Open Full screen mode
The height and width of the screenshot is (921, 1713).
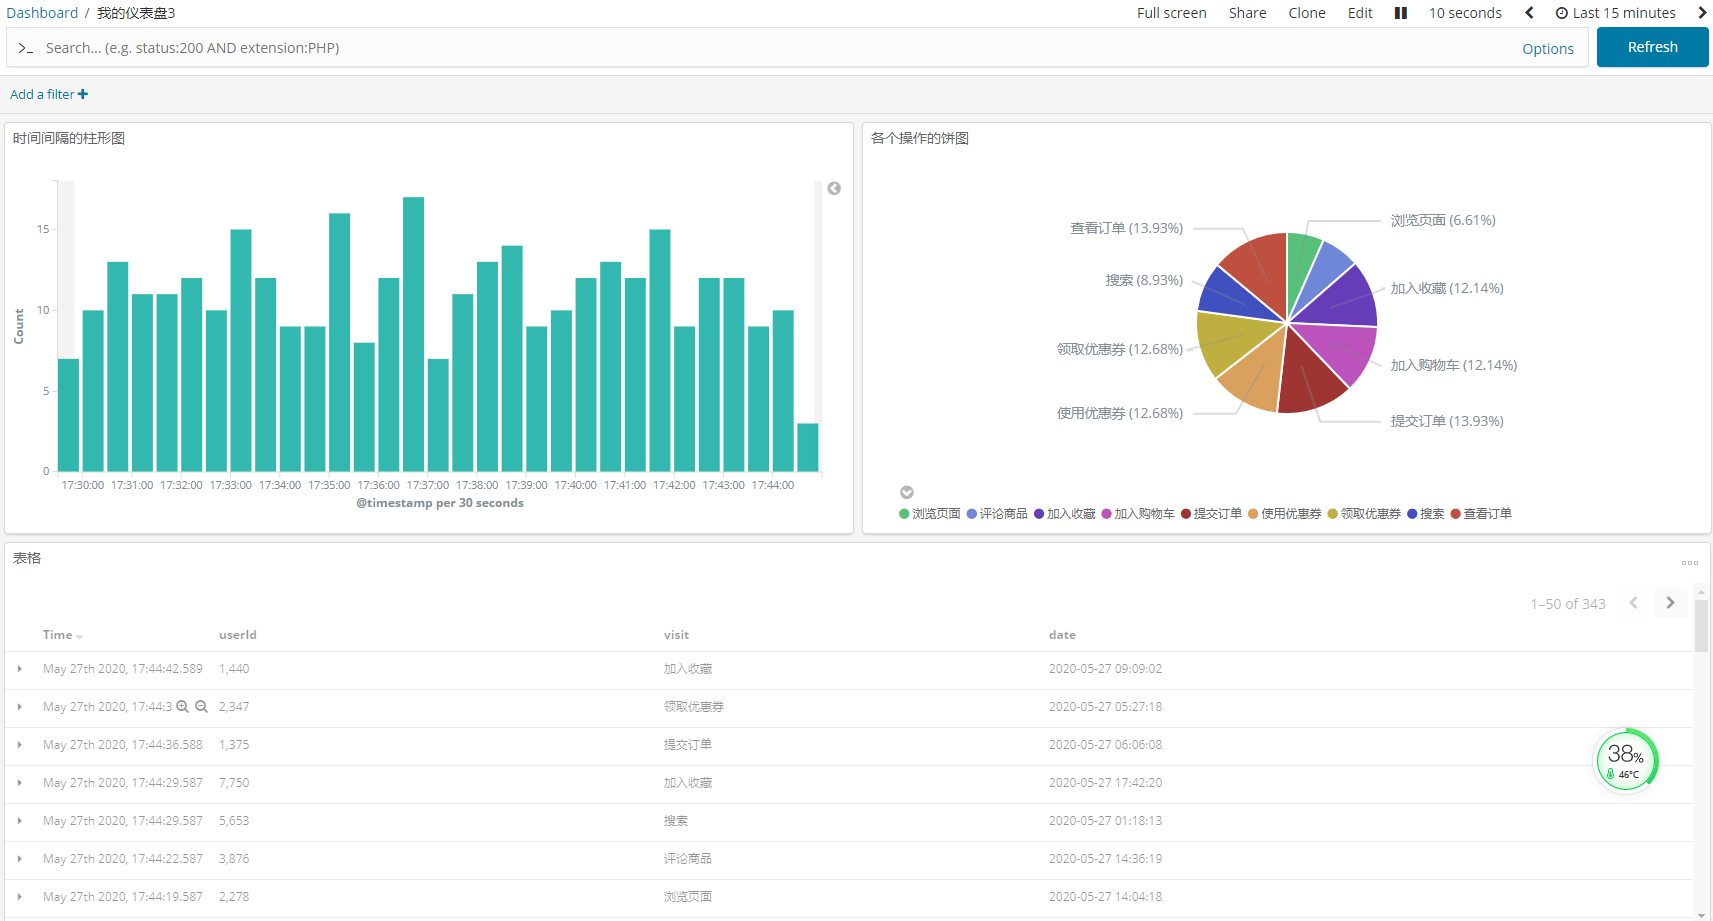tap(1171, 13)
